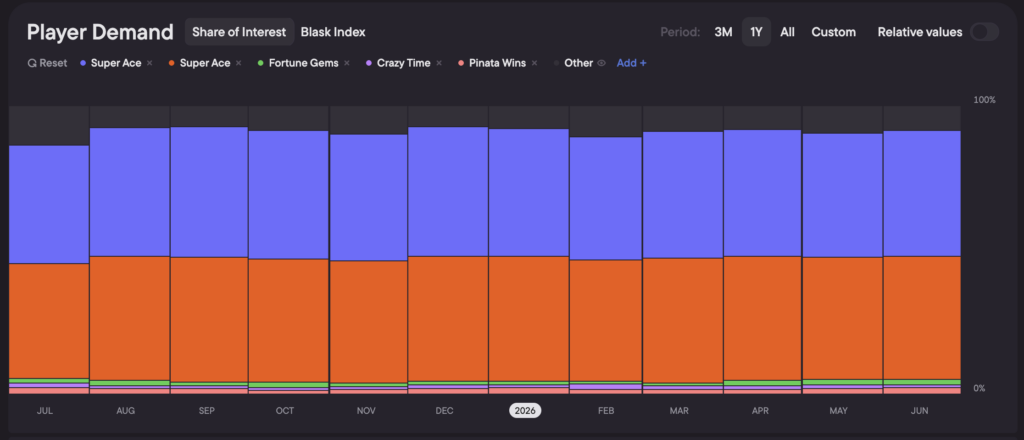Click the Pinata Wins legend label

497,63
